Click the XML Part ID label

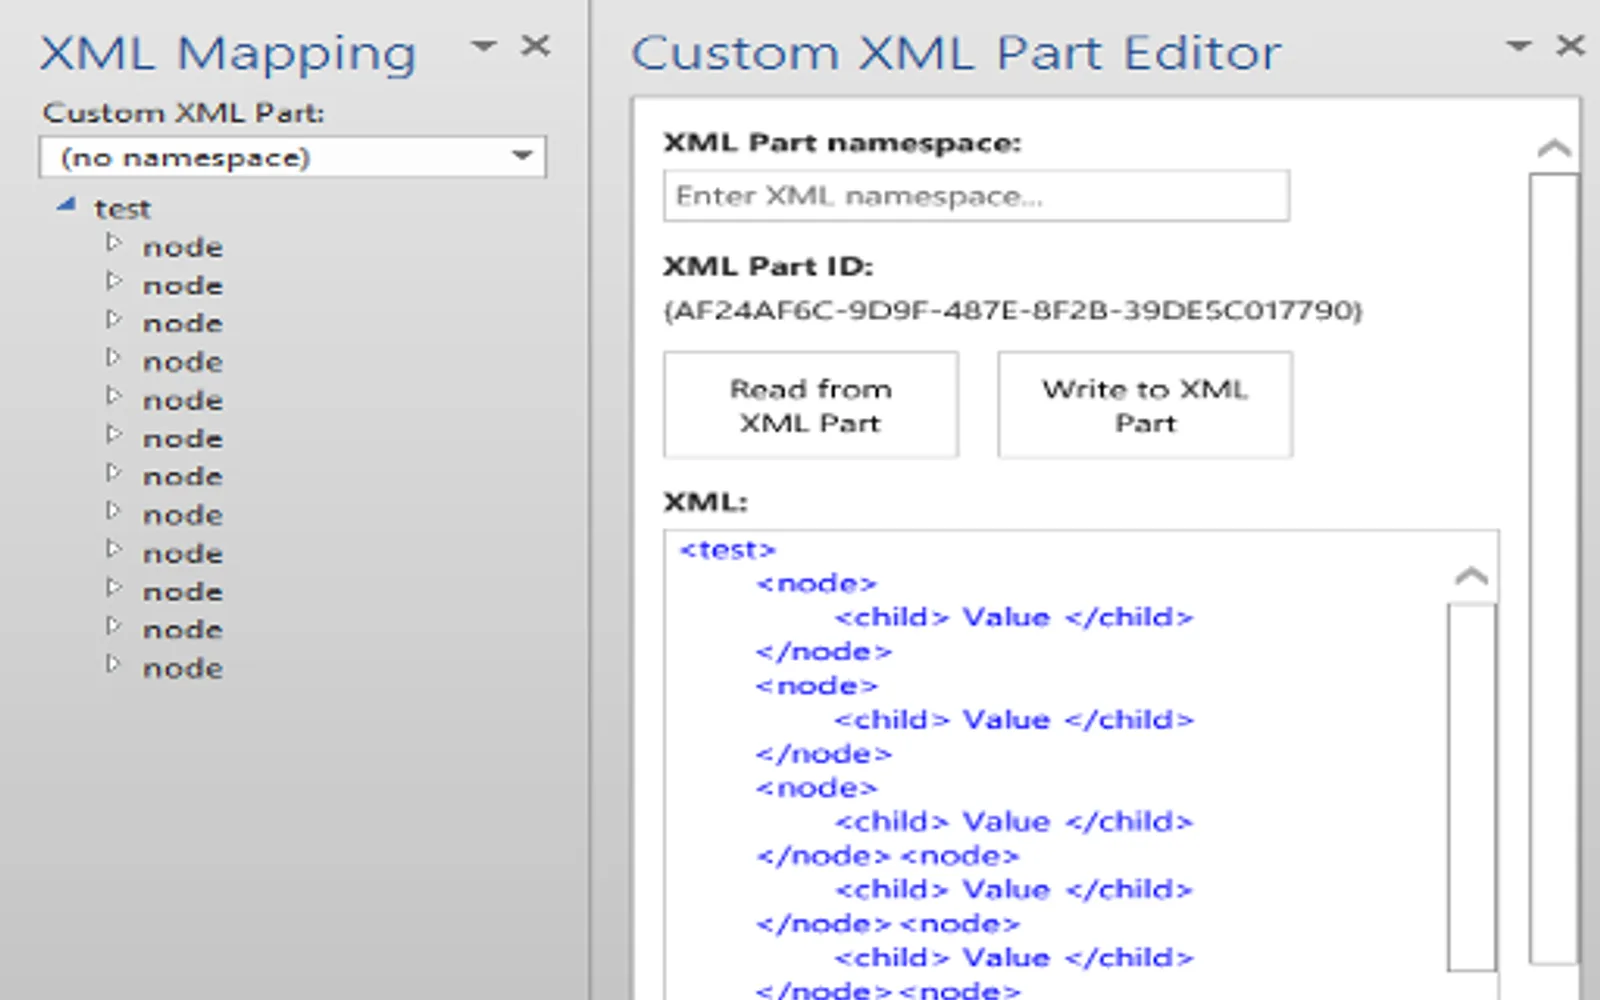coord(768,267)
